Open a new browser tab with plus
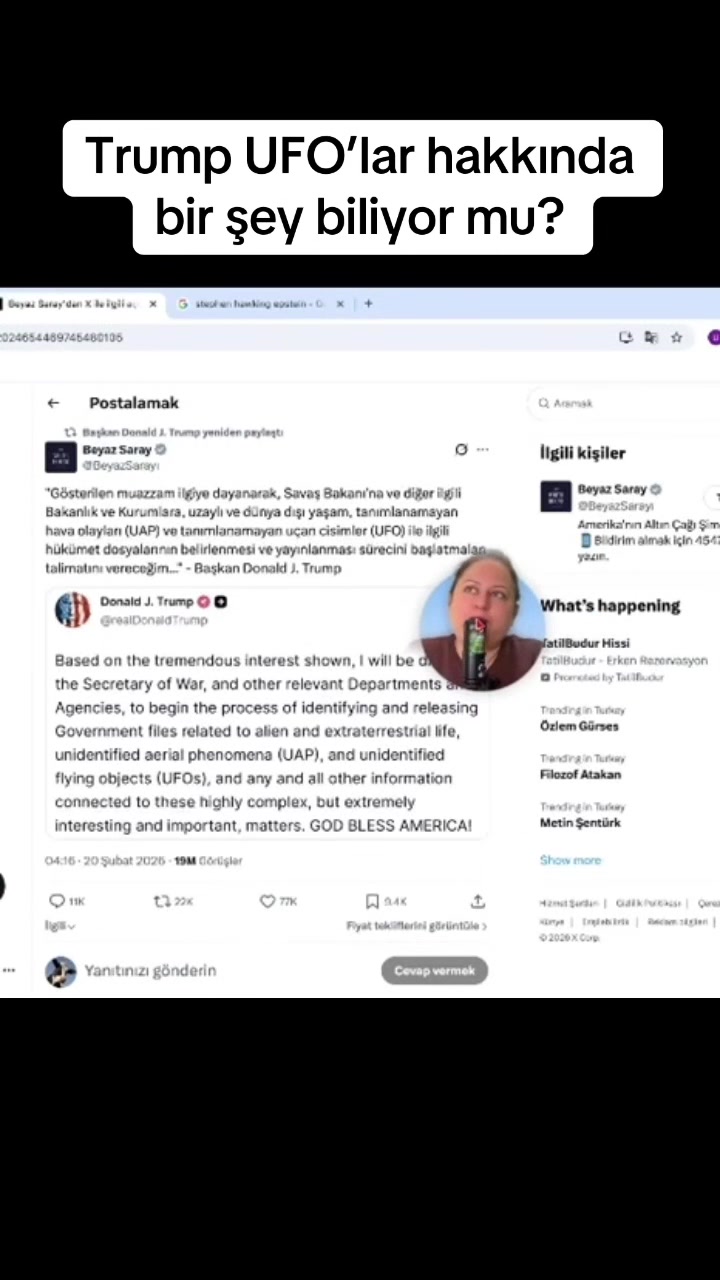The image size is (720, 1280). [x=368, y=304]
